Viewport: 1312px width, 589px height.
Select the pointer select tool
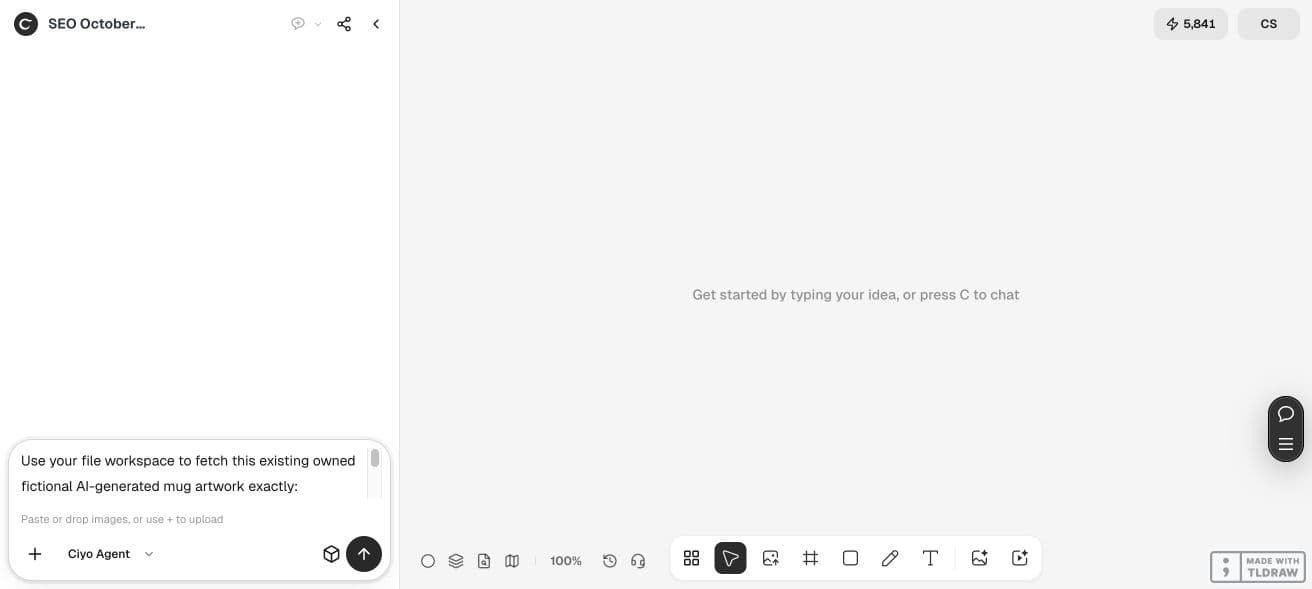click(731, 558)
